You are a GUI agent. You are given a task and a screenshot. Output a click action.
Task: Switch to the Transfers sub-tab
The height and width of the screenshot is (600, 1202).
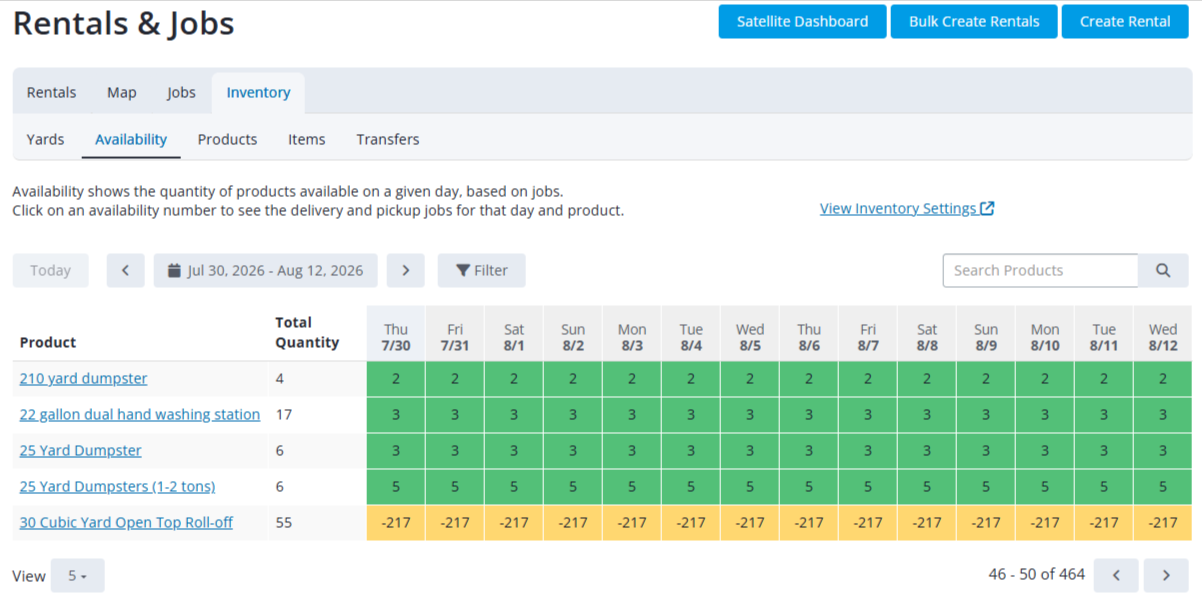[388, 139]
